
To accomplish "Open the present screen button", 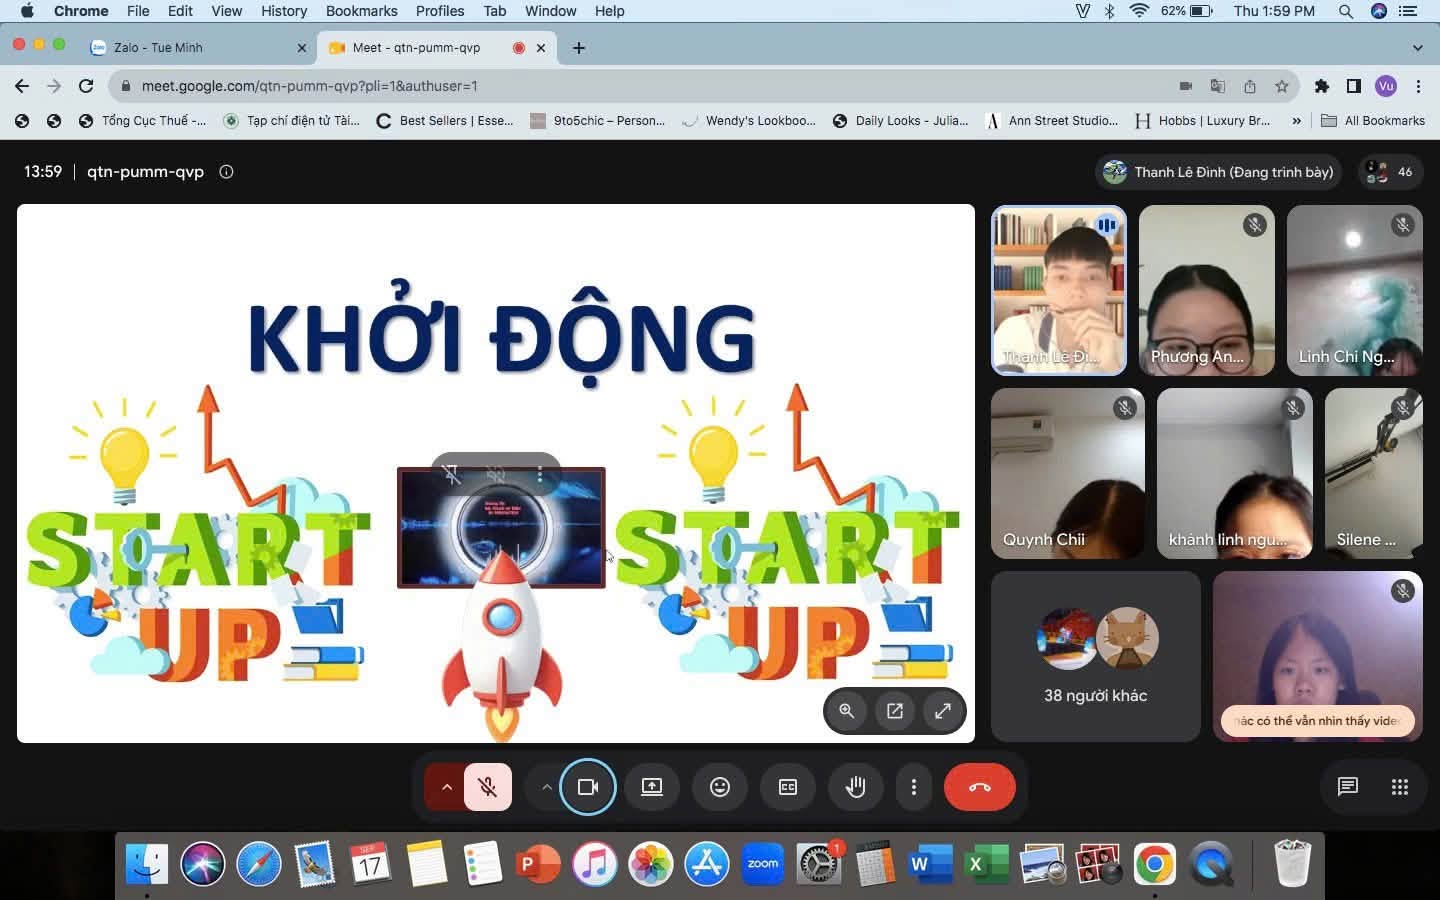I will [x=651, y=787].
